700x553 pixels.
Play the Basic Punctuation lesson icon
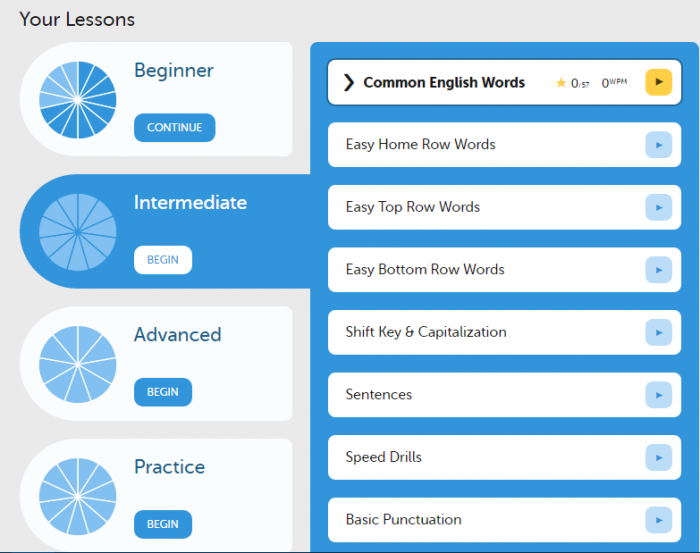[x=658, y=520]
